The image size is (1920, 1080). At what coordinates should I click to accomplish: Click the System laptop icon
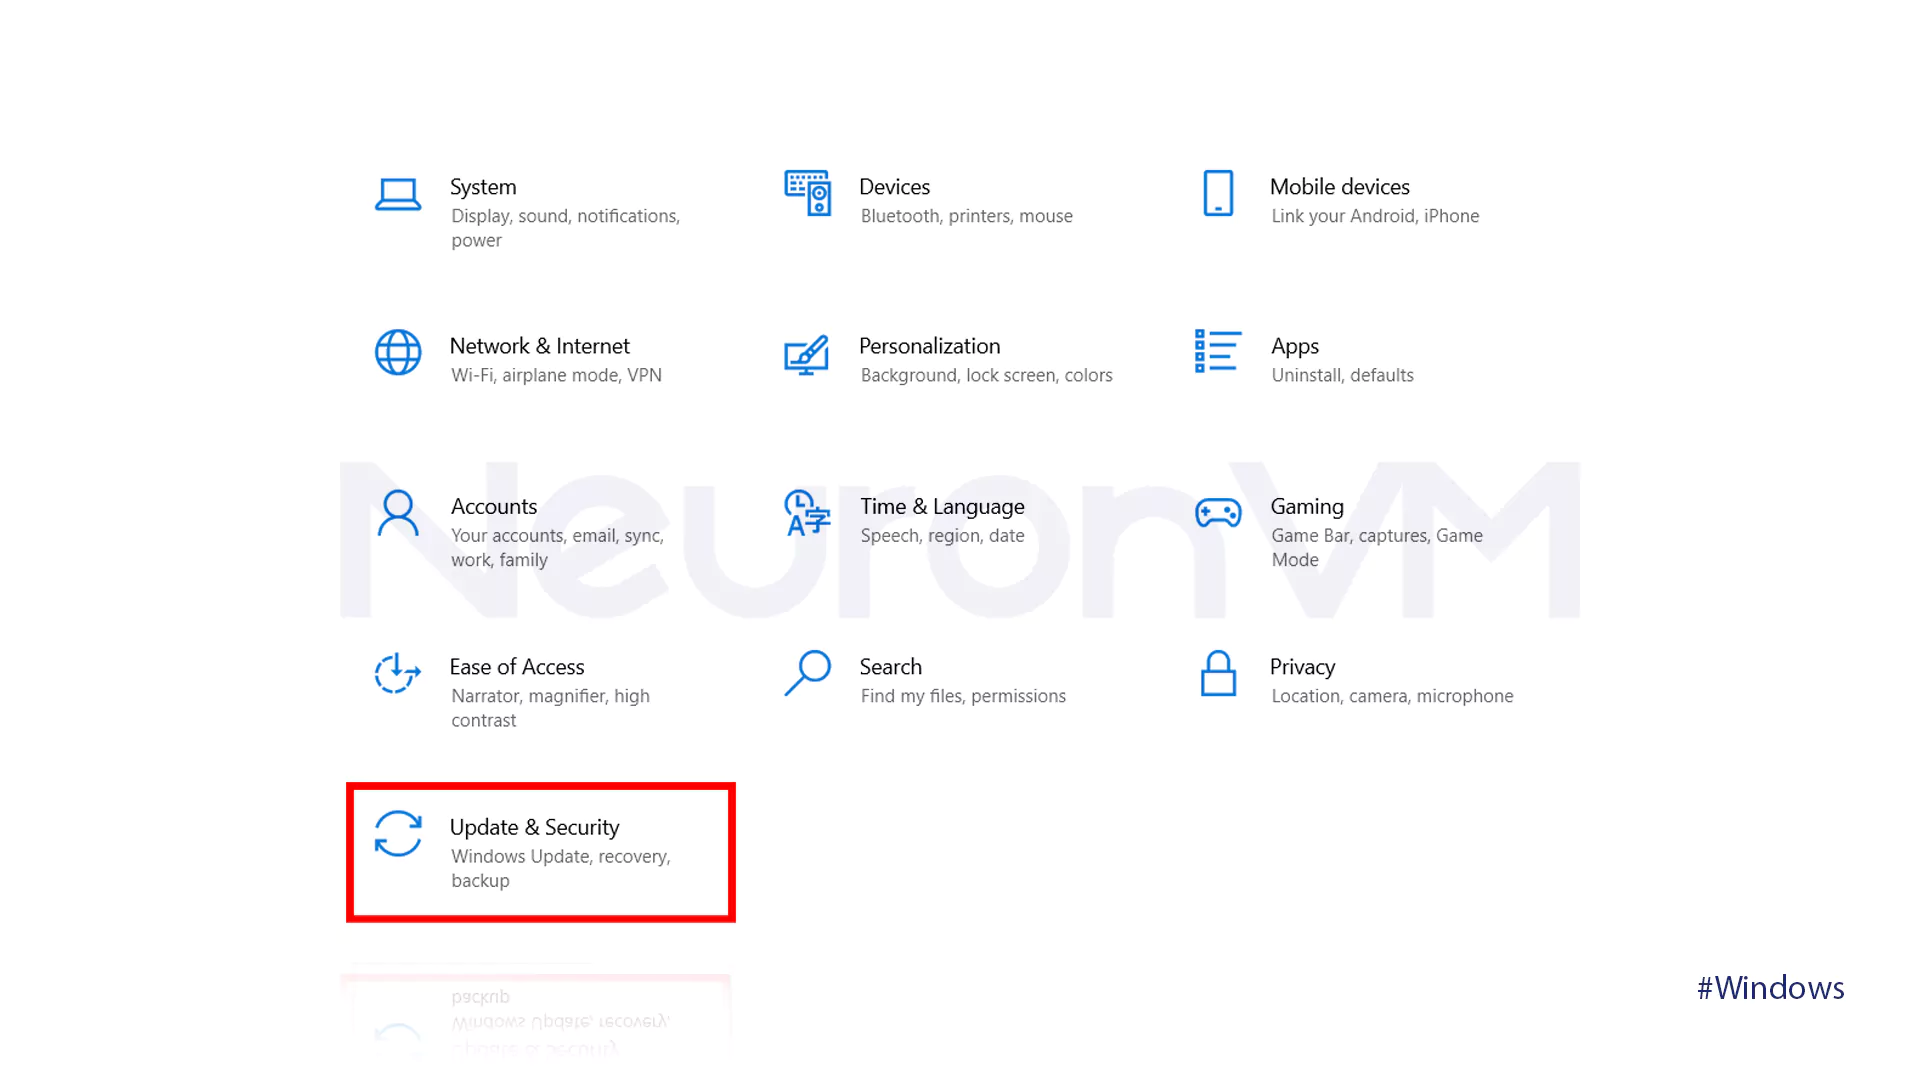pos(398,194)
